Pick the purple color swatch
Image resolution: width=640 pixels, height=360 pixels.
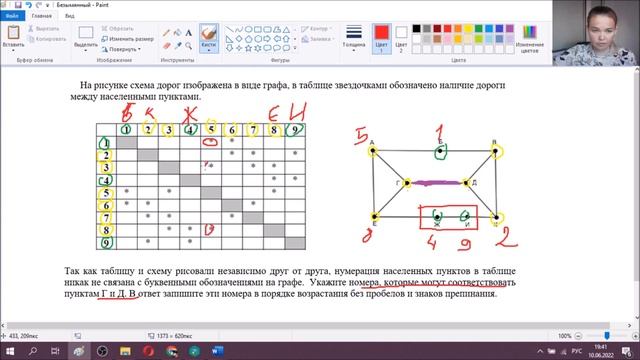(x=510, y=29)
